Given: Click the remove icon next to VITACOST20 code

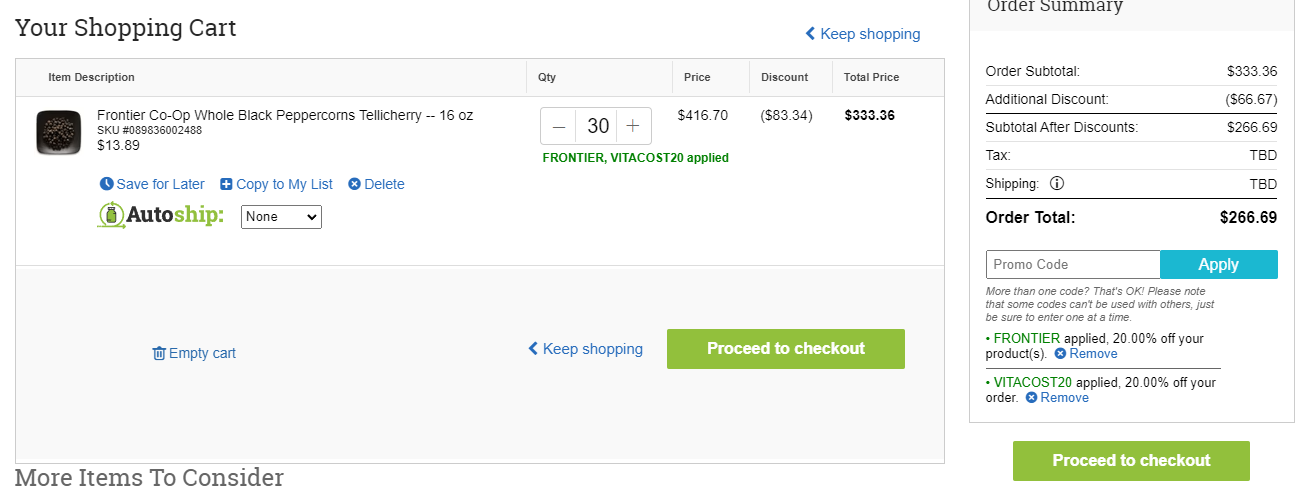Looking at the screenshot, I should tap(1031, 398).
